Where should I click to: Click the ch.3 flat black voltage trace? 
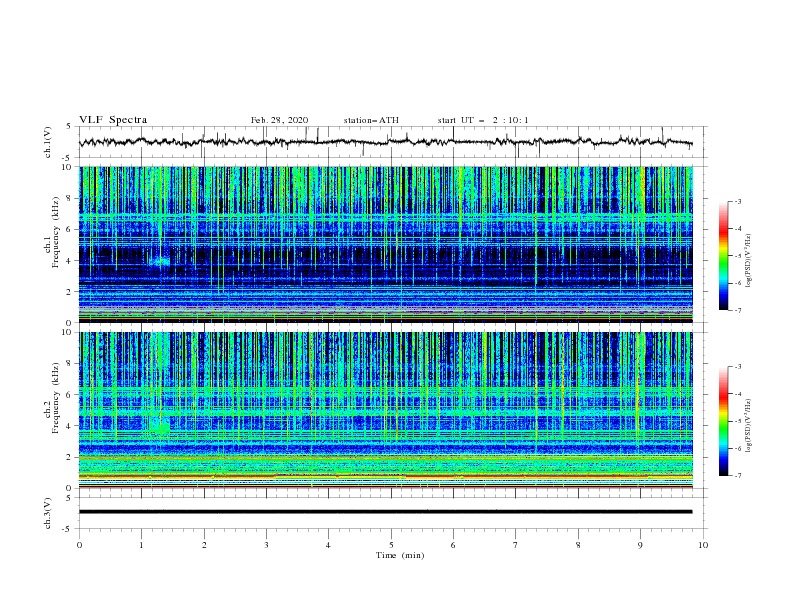(385, 512)
